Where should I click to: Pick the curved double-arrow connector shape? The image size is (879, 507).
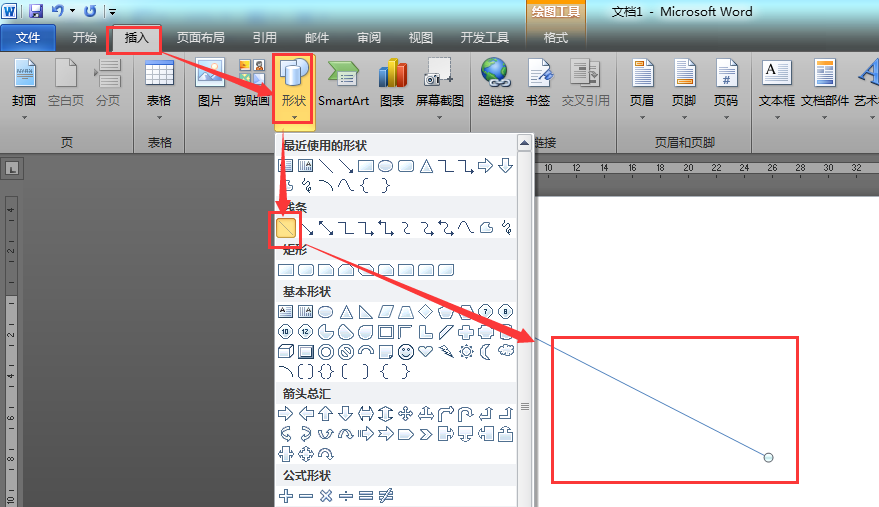pos(446,228)
